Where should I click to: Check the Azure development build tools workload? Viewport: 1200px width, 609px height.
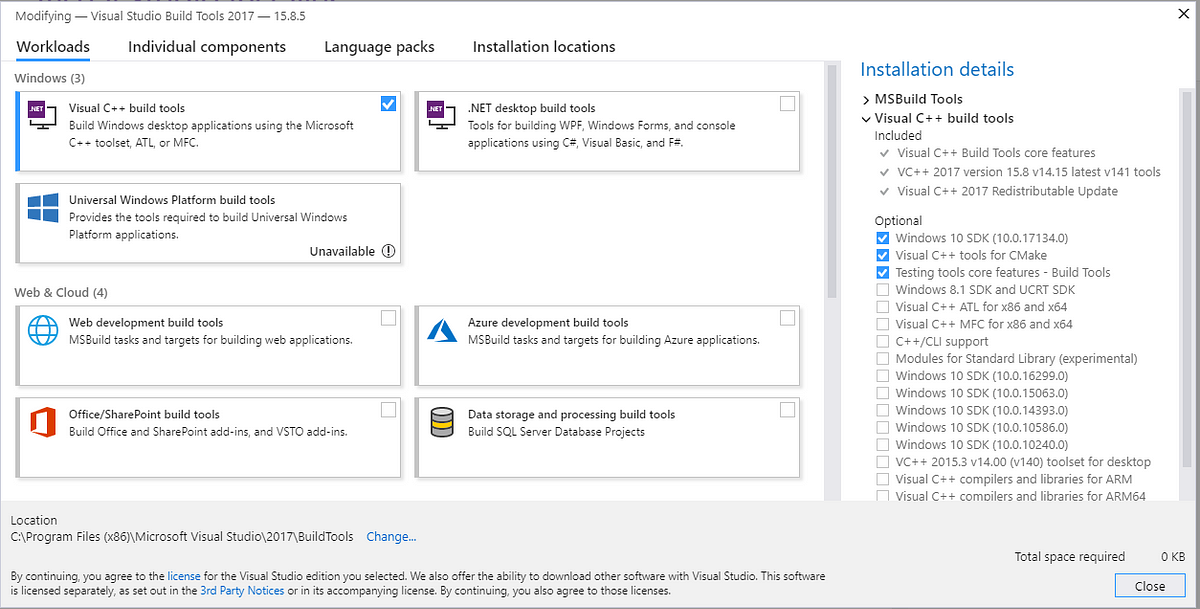tap(787, 318)
